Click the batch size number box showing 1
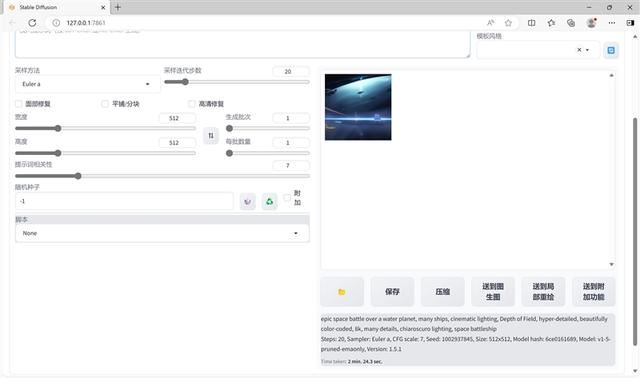Image resolution: width=640 pixels, height=378 pixels. [291, 142]
